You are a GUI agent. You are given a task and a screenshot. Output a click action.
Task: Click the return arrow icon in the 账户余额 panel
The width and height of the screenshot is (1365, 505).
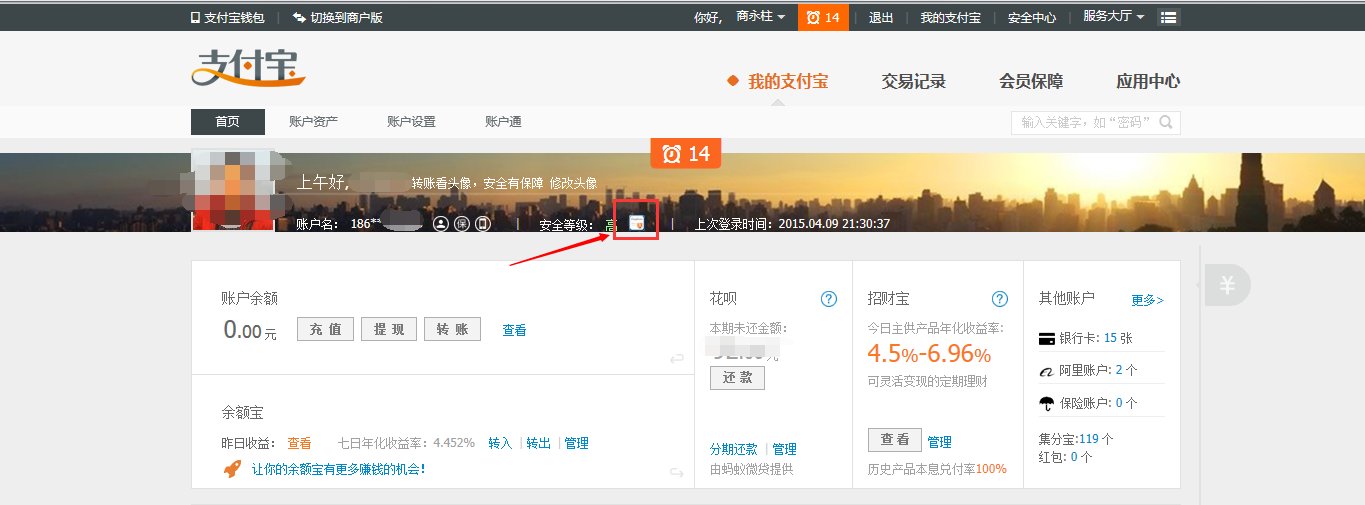677,358
